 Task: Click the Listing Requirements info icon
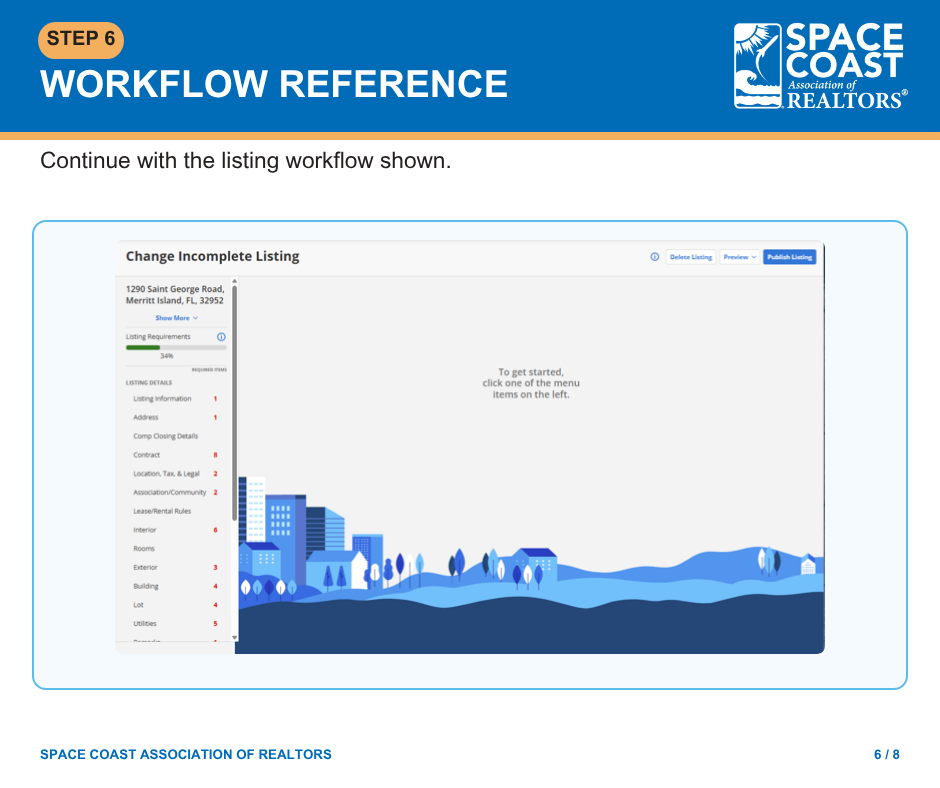pyautogui.click(x=221, y=336)
